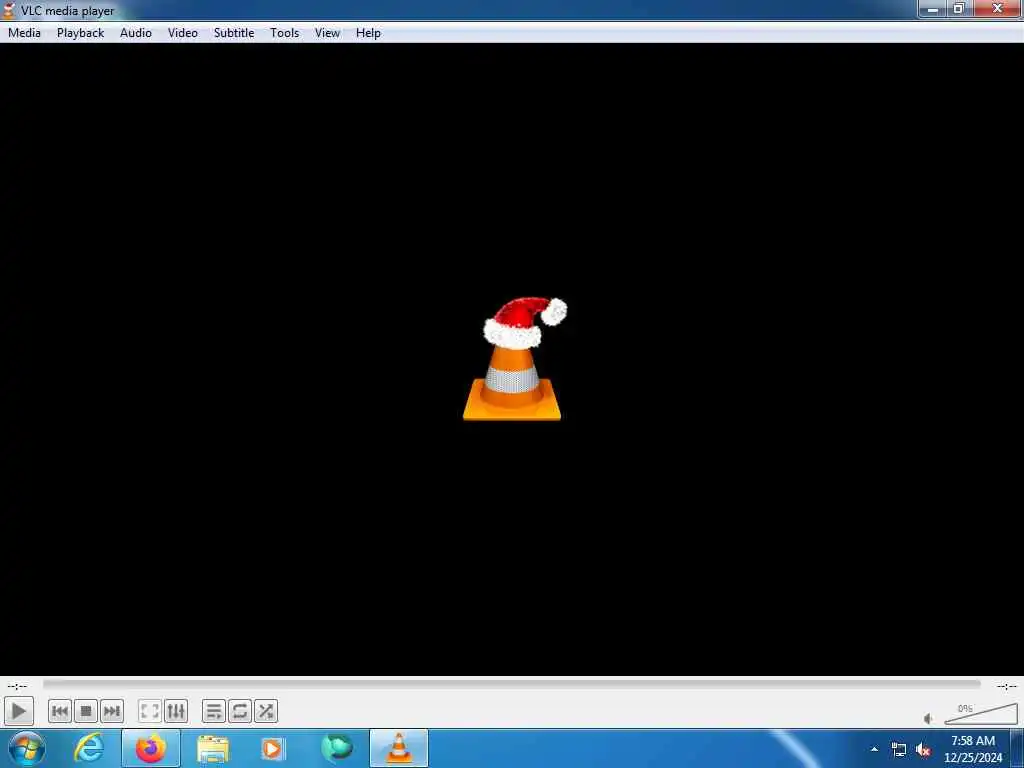Open the Windows Start menu

coord(27,748)
